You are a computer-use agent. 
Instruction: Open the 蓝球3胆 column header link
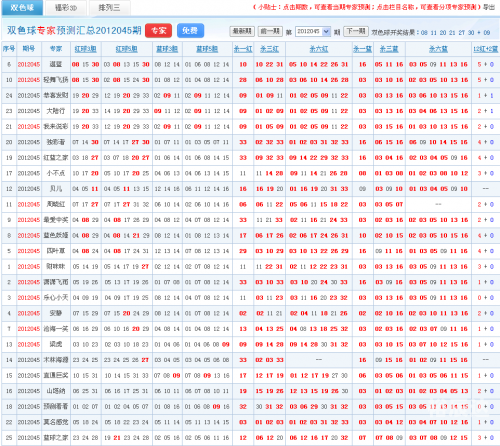(167, 49)
